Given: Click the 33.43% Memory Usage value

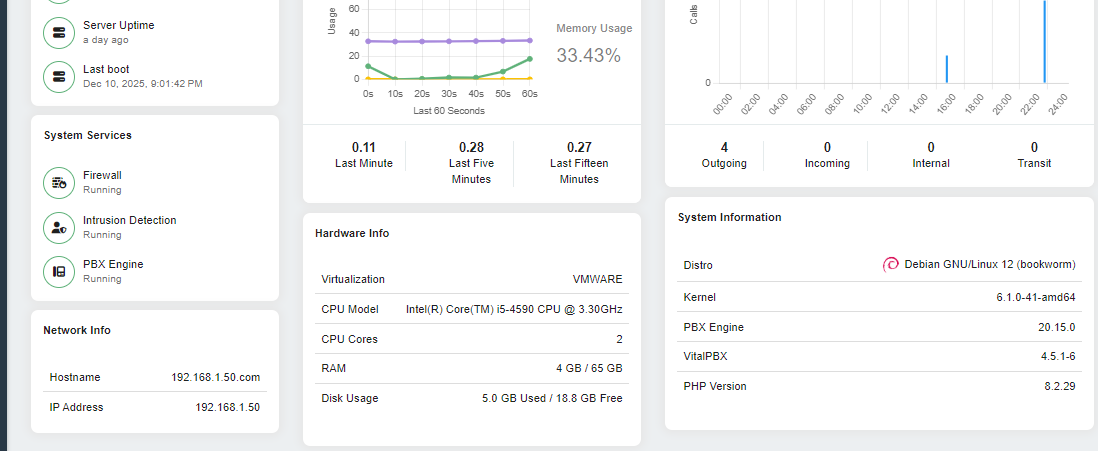Looking at the screenshot, I should click(x=588, y=56).
